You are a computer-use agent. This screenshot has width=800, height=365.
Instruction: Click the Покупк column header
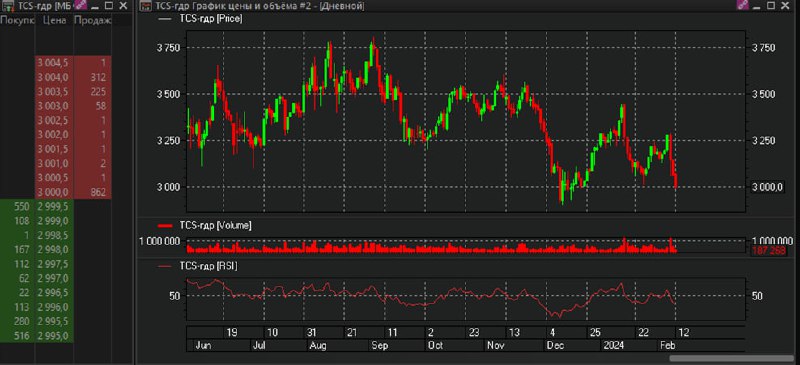17,20
